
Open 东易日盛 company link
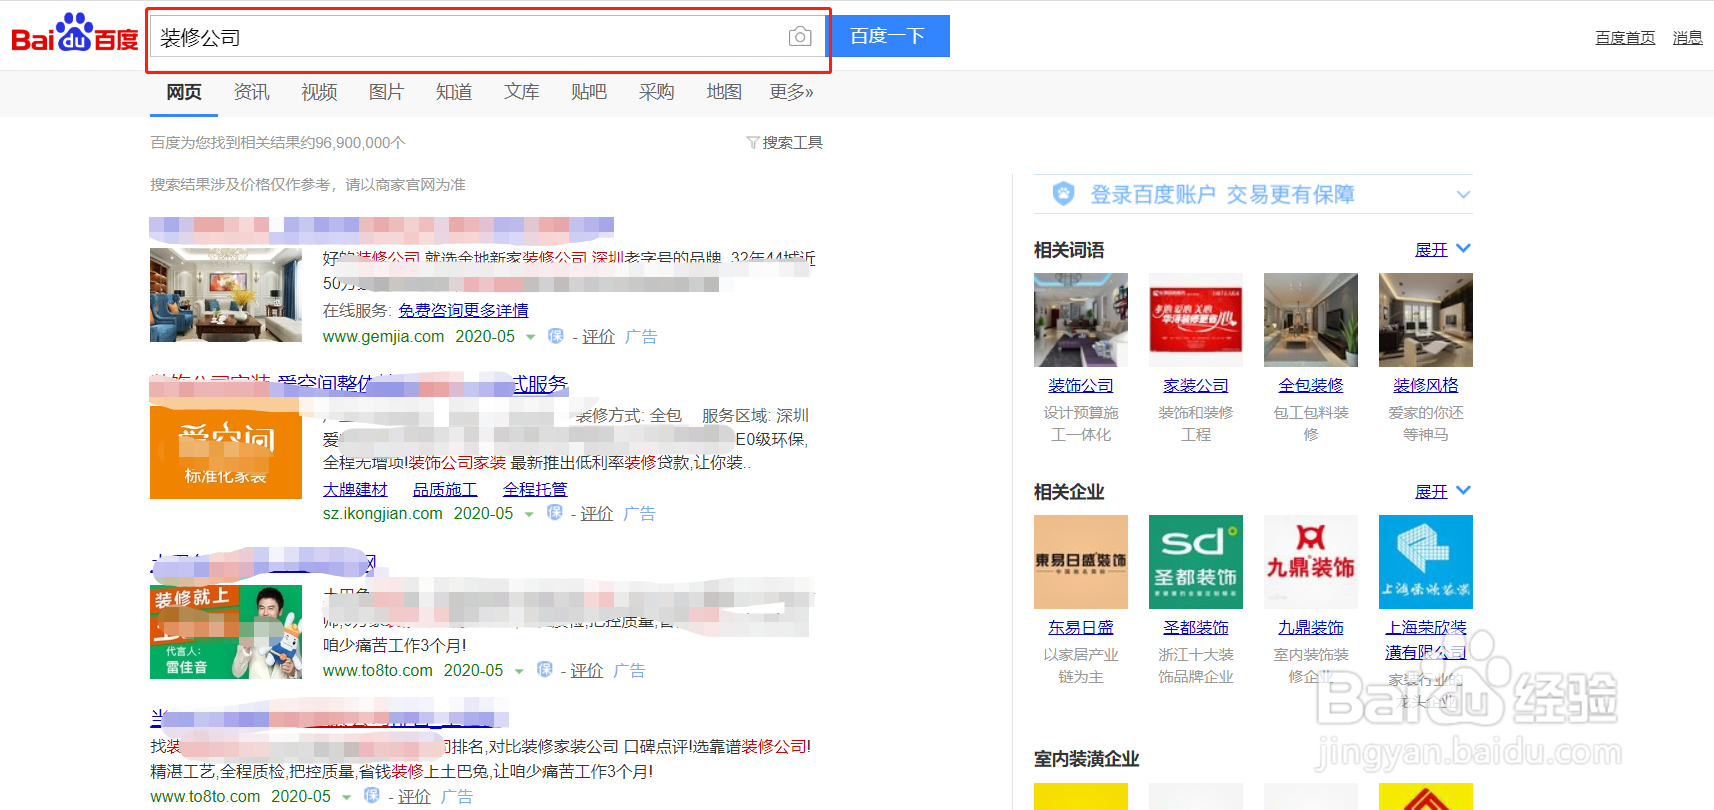(x=1081, y=628)
